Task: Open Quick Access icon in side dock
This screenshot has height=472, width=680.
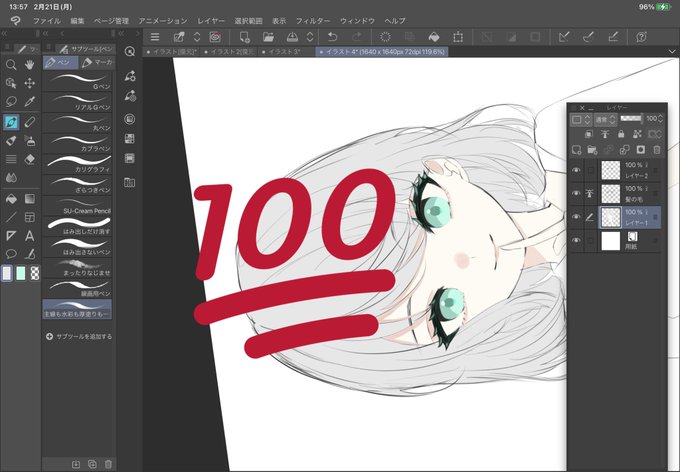Action: [x=129, y=52]
